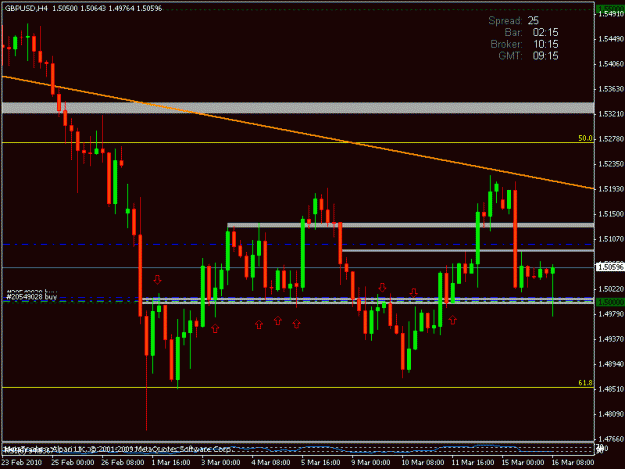Click the 25 Feb 00:00 time label

pyautogui.click(x=73, y=462)
